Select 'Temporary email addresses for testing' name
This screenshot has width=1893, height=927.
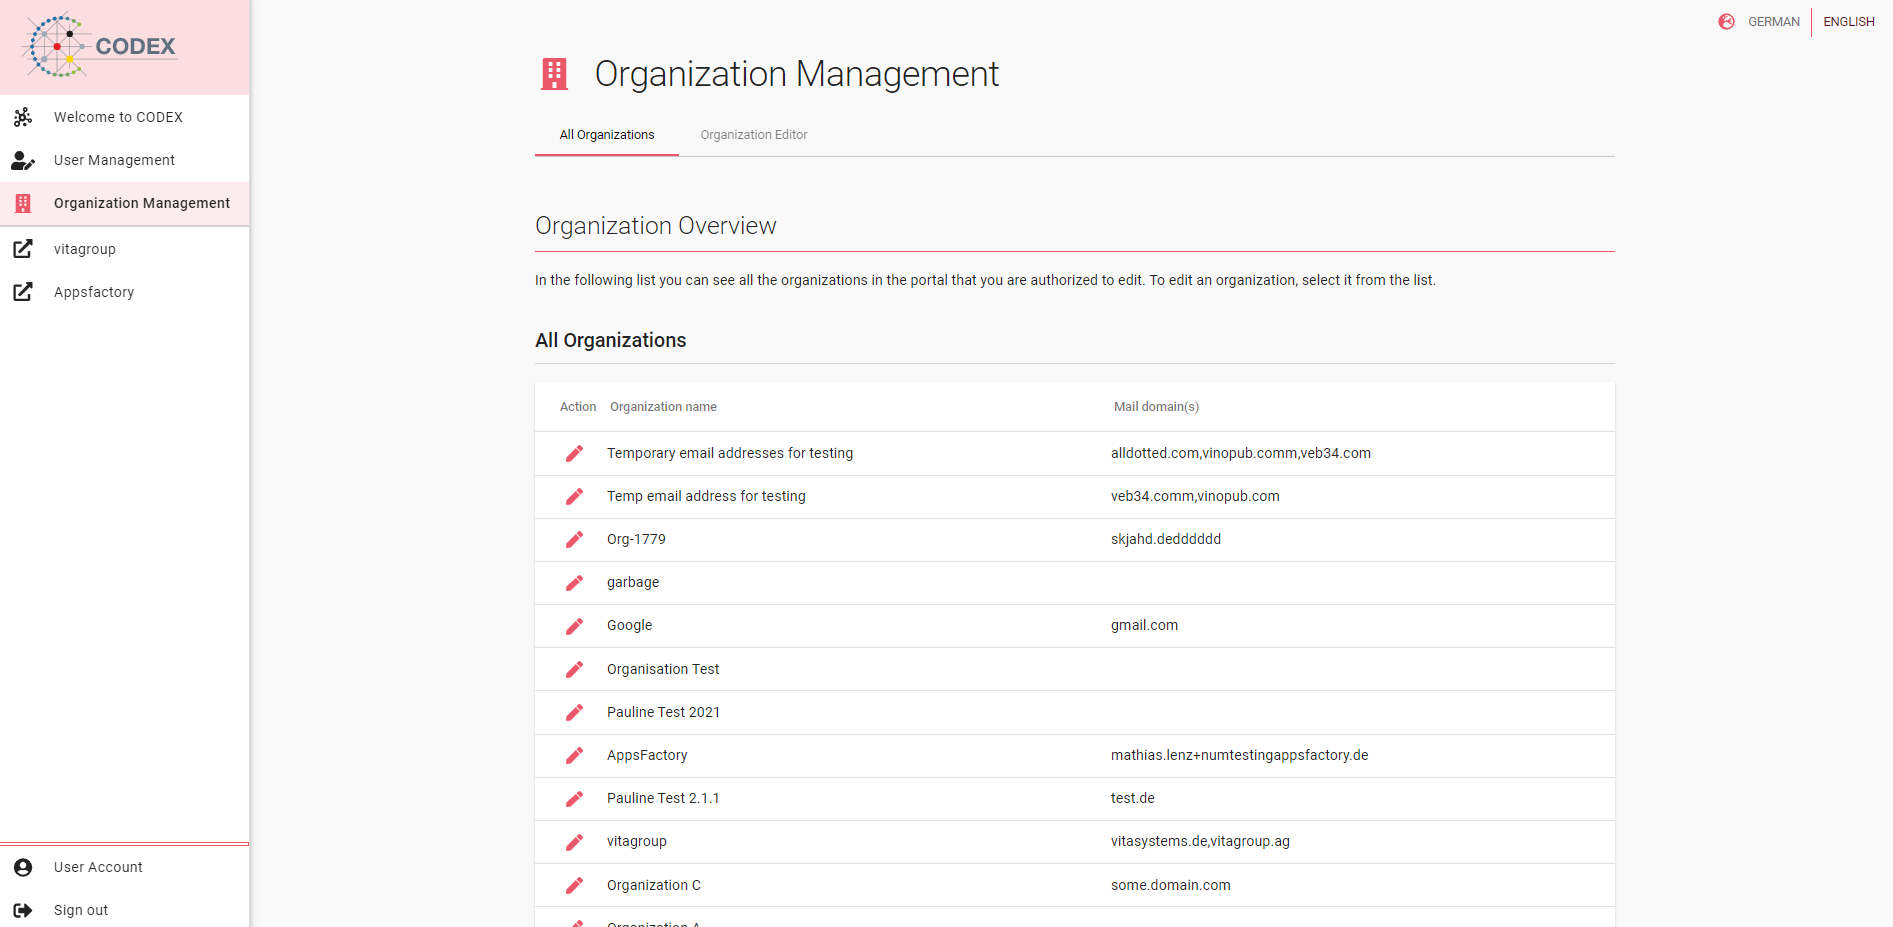click(x=730, y=453)
